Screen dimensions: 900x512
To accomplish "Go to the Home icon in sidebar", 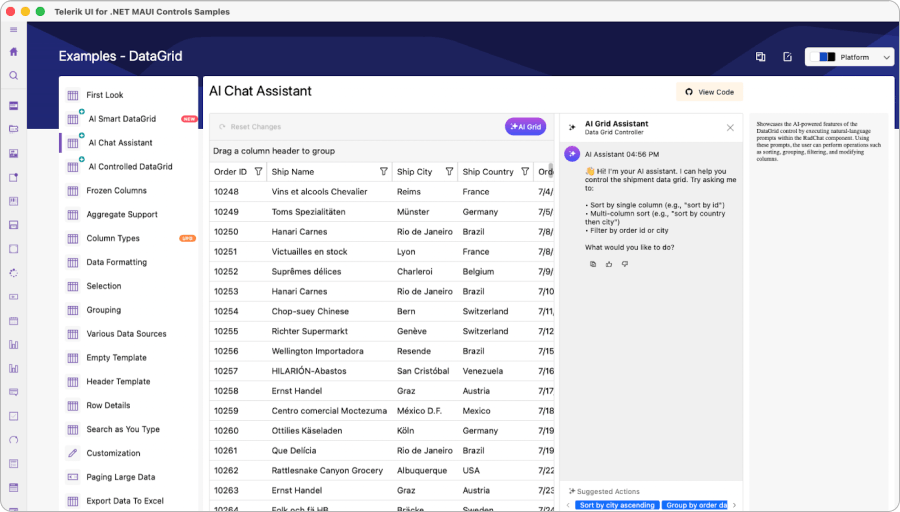I will [x=14, y=52].
